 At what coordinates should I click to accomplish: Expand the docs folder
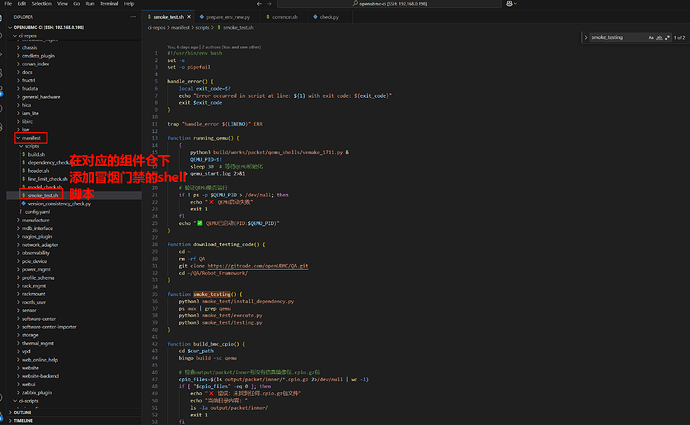(x=27, y=72)
